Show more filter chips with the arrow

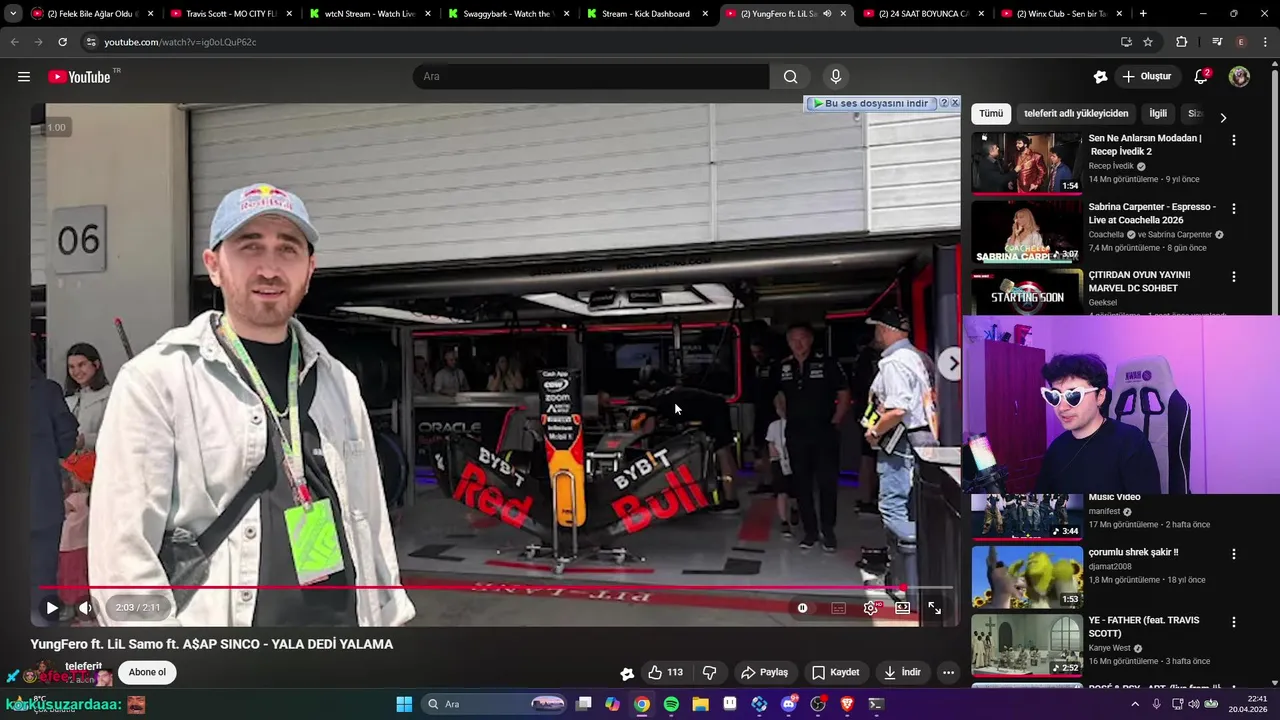[x=1222, y=117]
